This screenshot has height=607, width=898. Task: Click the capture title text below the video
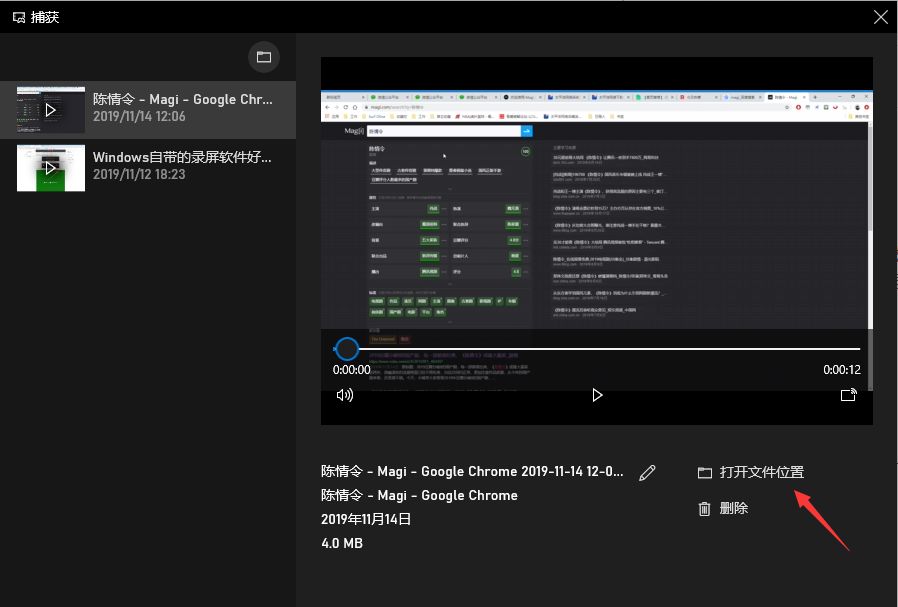tap(470, 471)
